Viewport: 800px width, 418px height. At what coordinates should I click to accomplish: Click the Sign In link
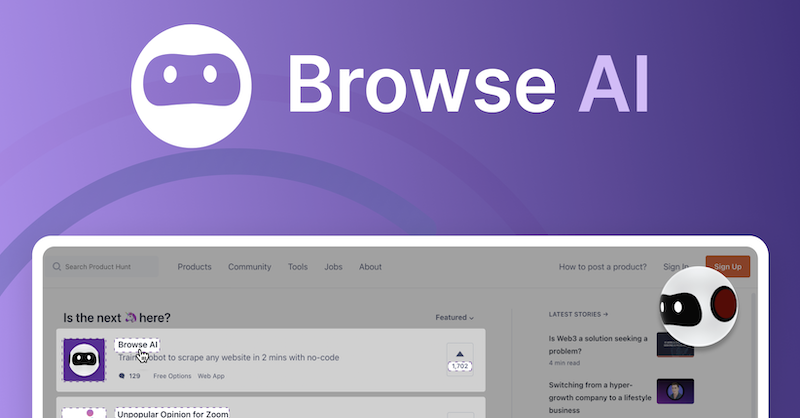(676, 266)
